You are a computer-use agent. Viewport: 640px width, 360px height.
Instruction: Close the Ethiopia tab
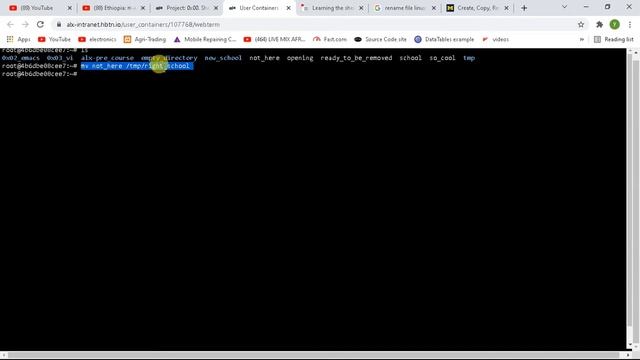point(143,8)
